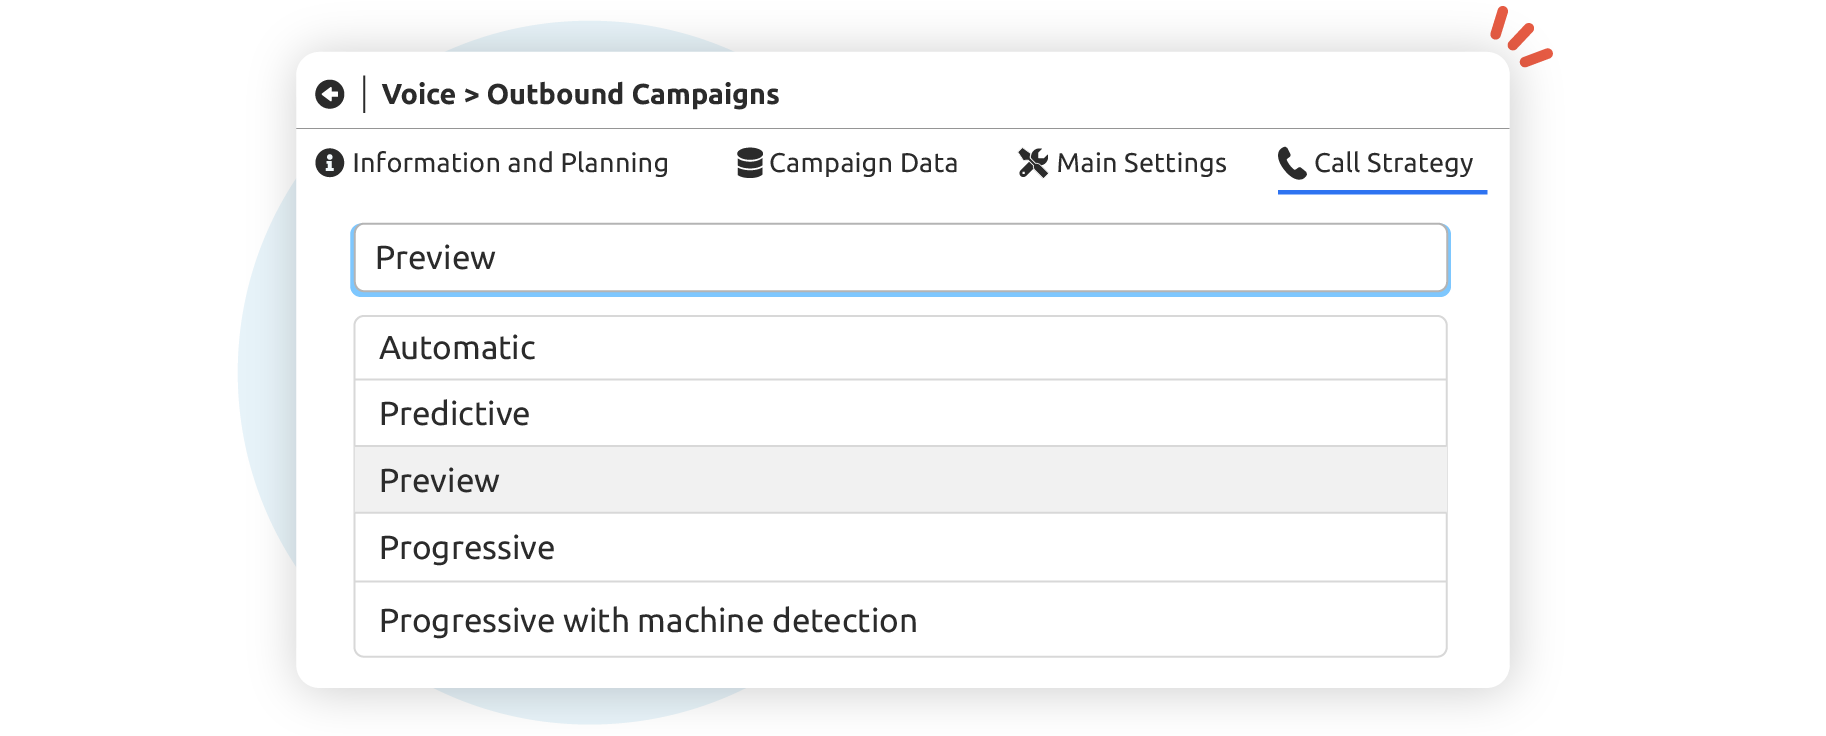Screen dimensions: 1826x736
Task: Click the breadcrumb separator arrow
Action: click(471, 96)
